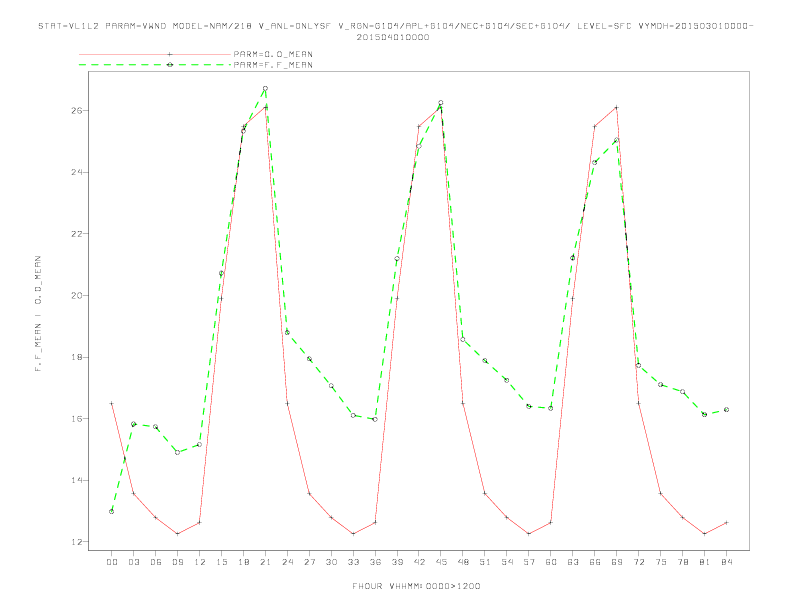Screen dimensions: 792x612
Task: Click the x-axis tick label 69
Action: 617,562
